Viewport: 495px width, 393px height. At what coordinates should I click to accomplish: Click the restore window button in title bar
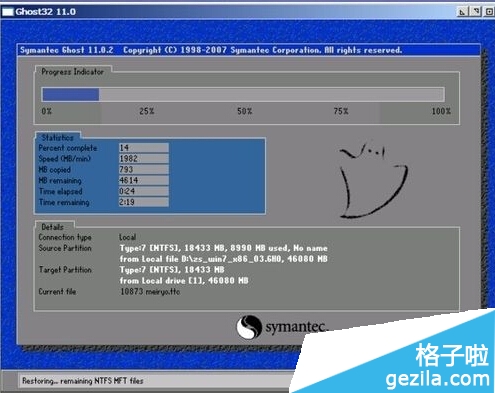tap(476, 12)
